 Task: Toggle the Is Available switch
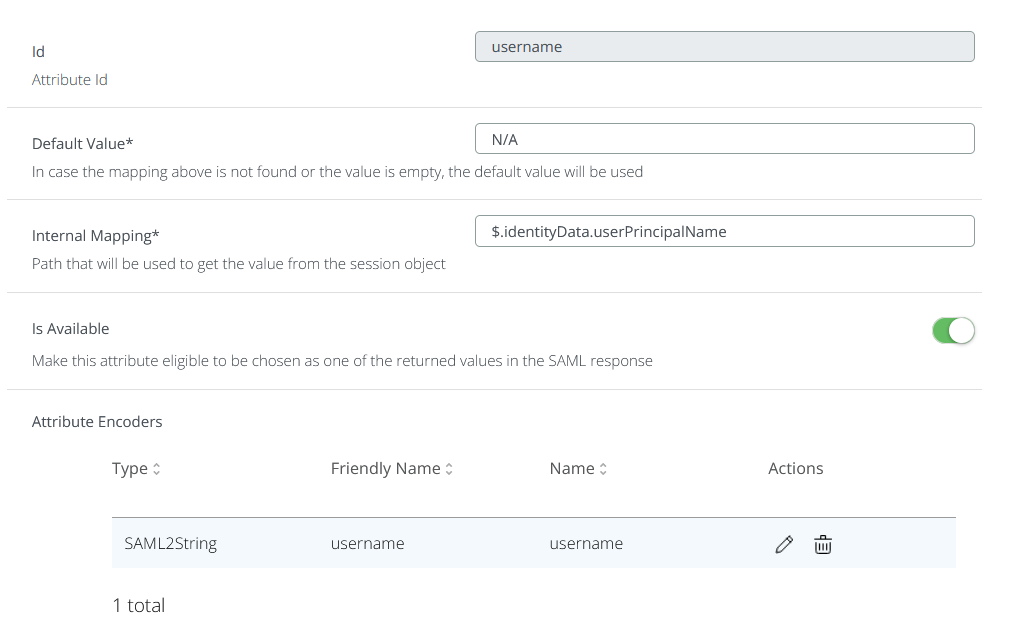coord(952,331)
